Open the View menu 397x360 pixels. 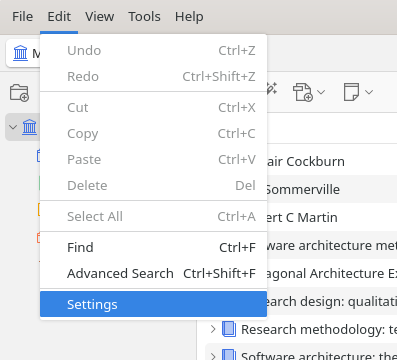click(x=99, y=16)
